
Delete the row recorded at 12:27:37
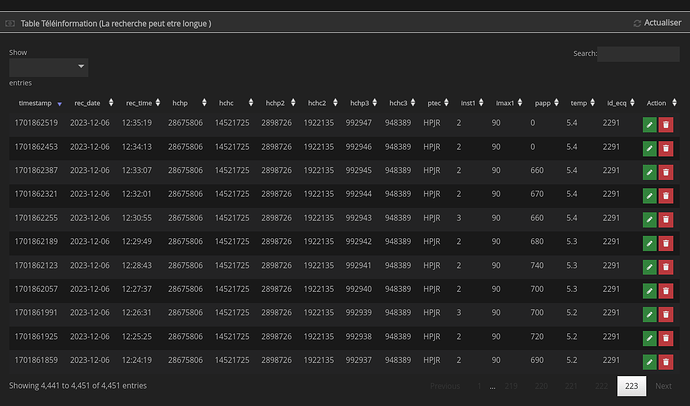(x=666, y=291)
